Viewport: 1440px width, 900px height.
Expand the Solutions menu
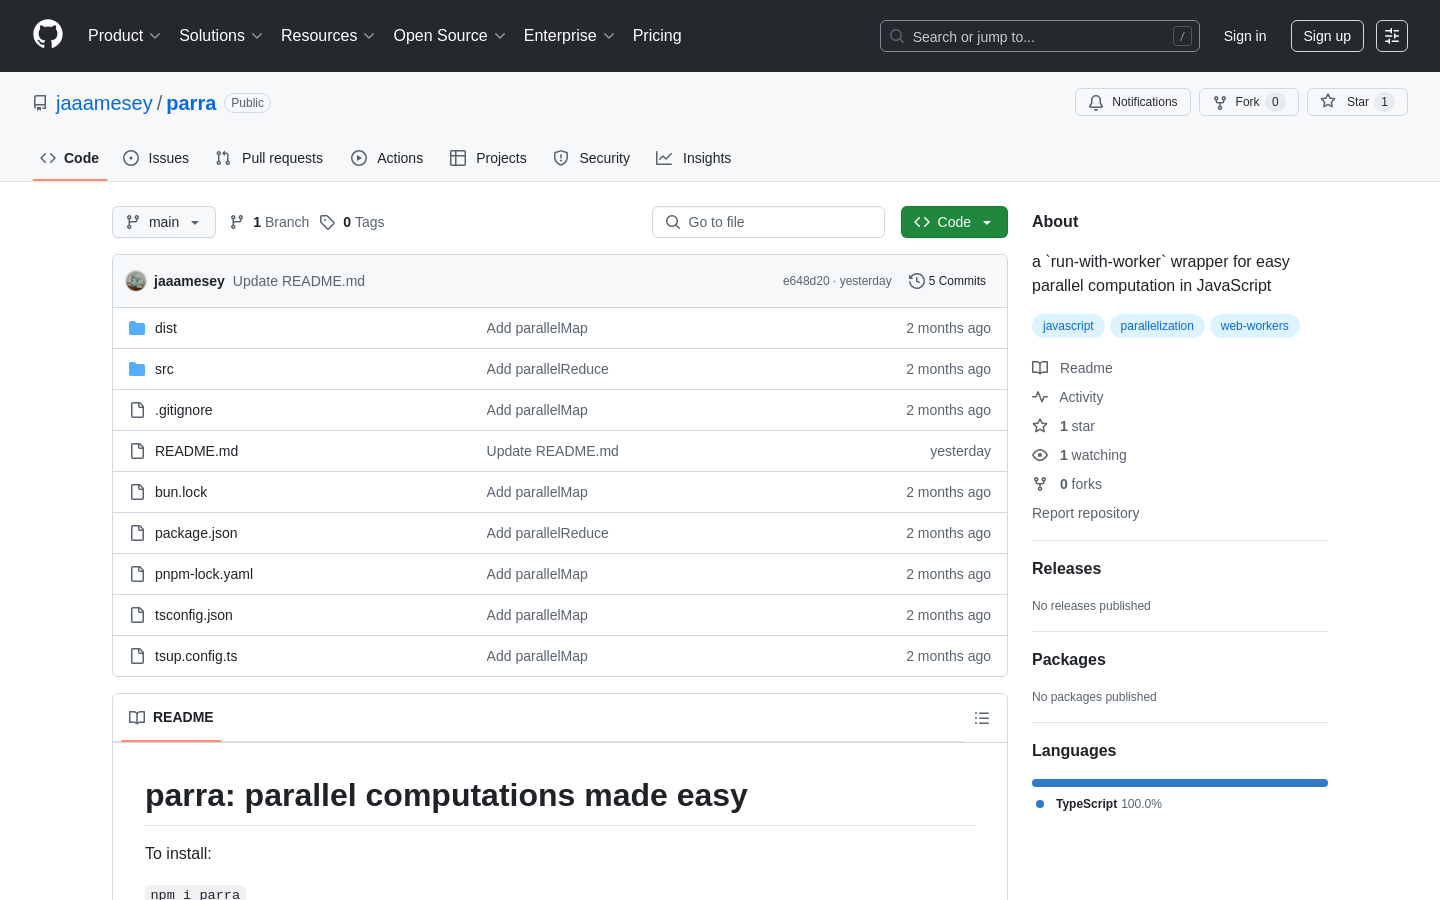click(x=221, y=36)
